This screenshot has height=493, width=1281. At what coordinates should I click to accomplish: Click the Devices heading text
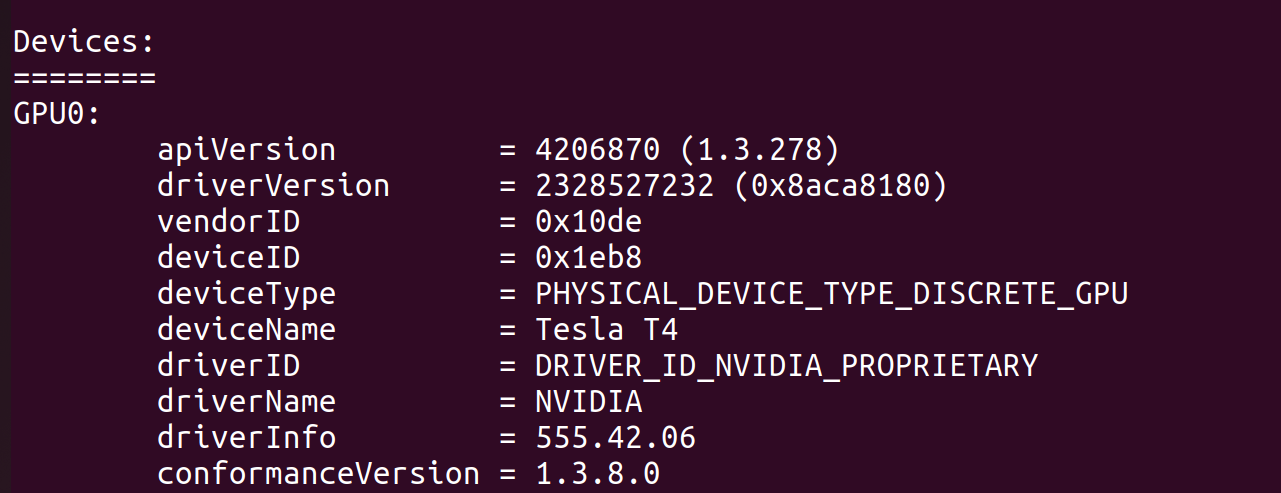point(84,42)
